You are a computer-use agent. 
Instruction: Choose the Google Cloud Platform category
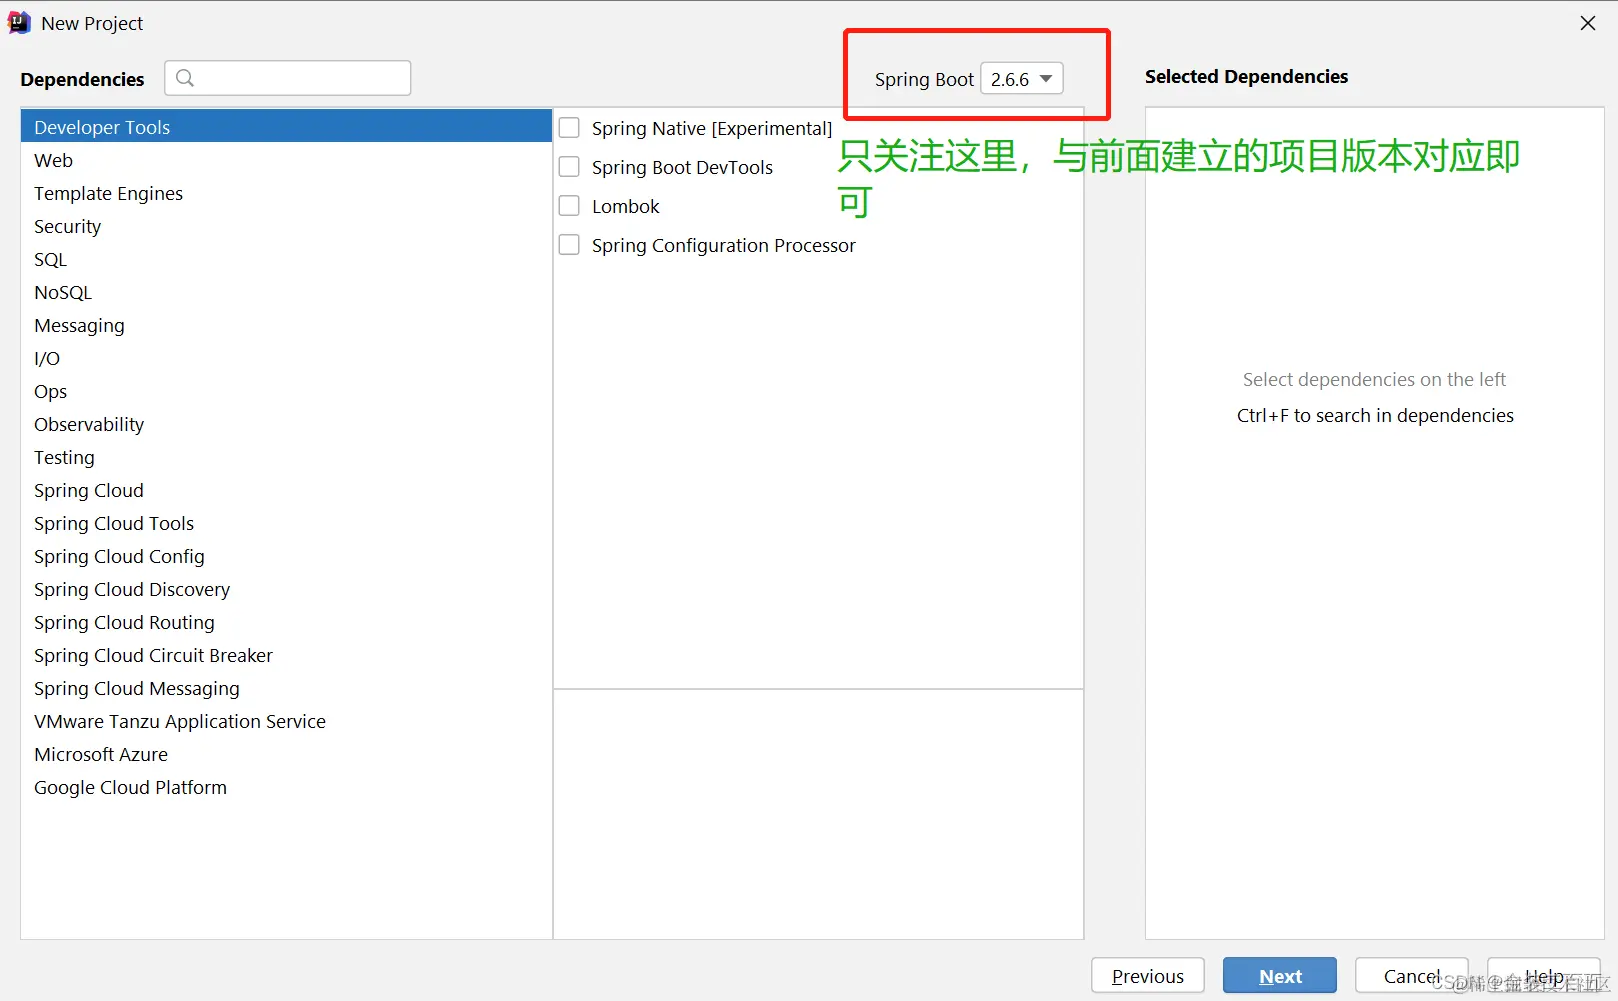coord(286,787)
